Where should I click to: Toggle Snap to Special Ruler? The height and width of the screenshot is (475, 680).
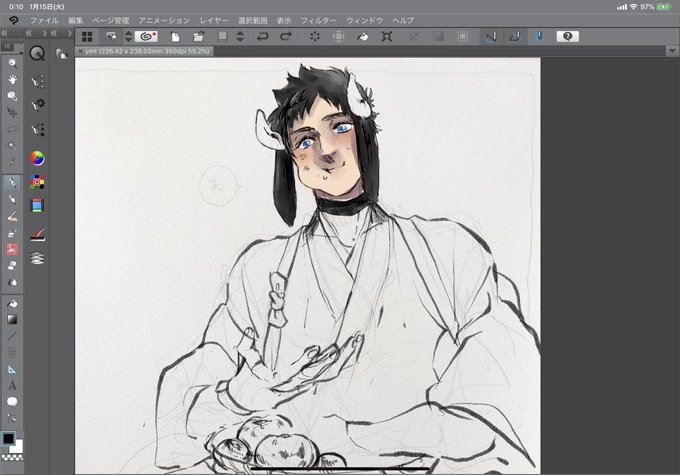(x=515, y=37)
